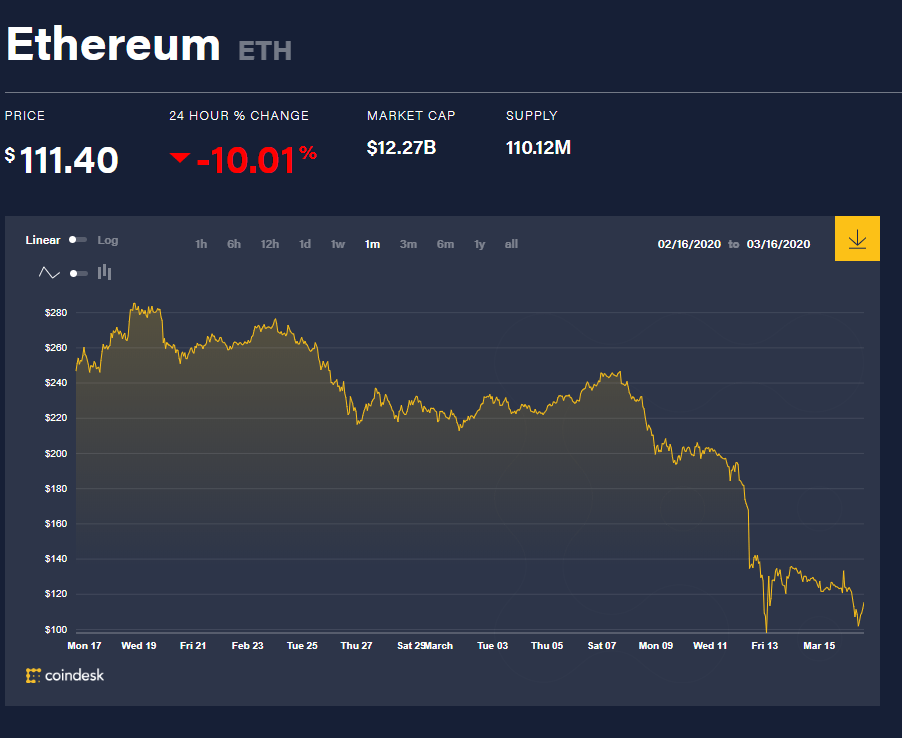Select the line chart icon

(x=49, y=273)
